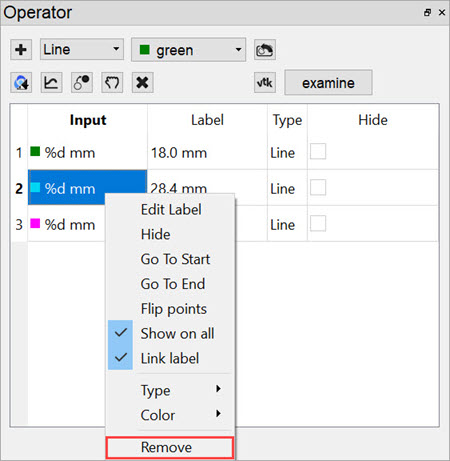
Task: Click the line-graph profile icon
Action: 51,82
